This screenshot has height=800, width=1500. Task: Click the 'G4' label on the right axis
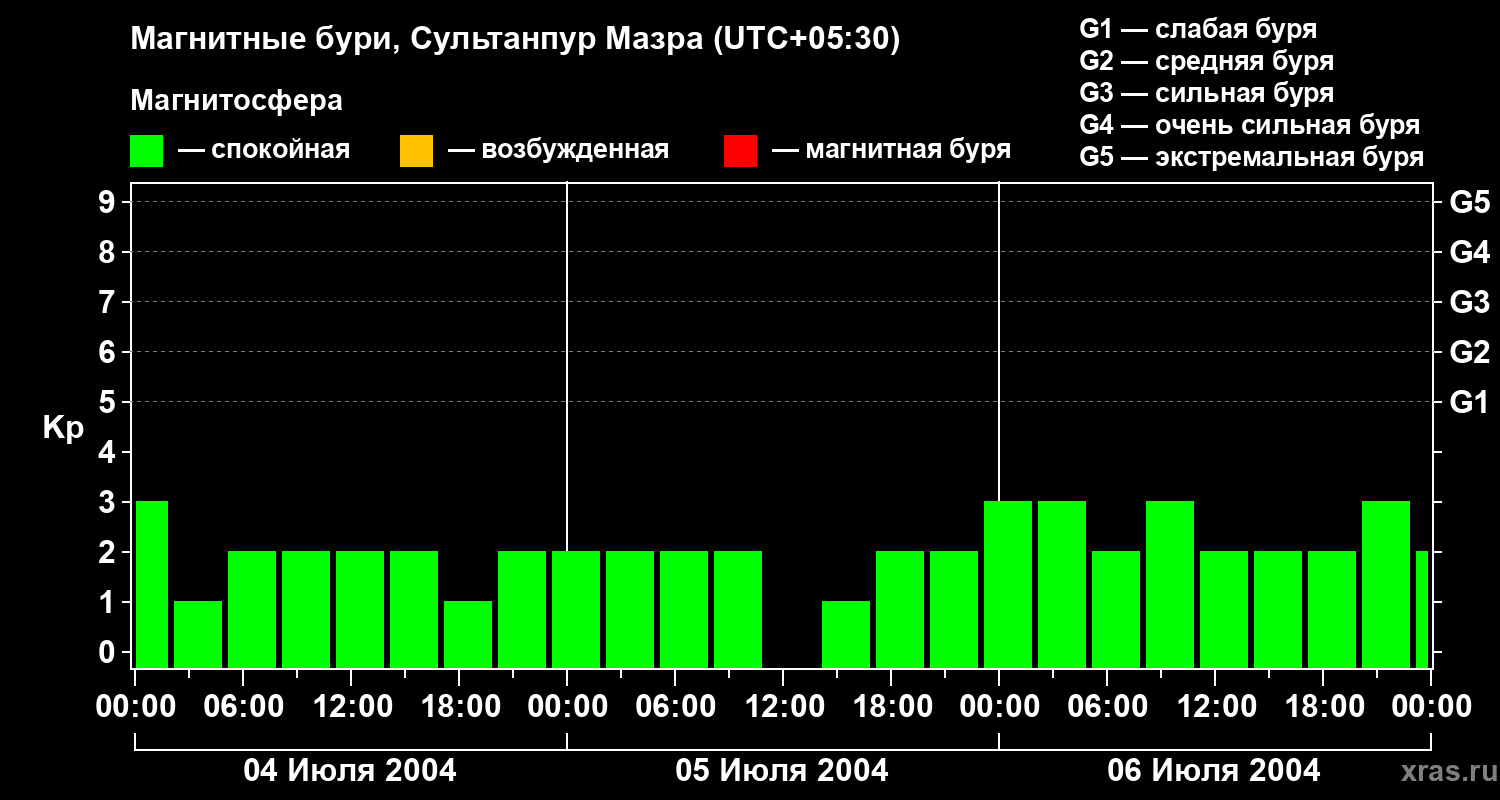(x=1469, y=252)
